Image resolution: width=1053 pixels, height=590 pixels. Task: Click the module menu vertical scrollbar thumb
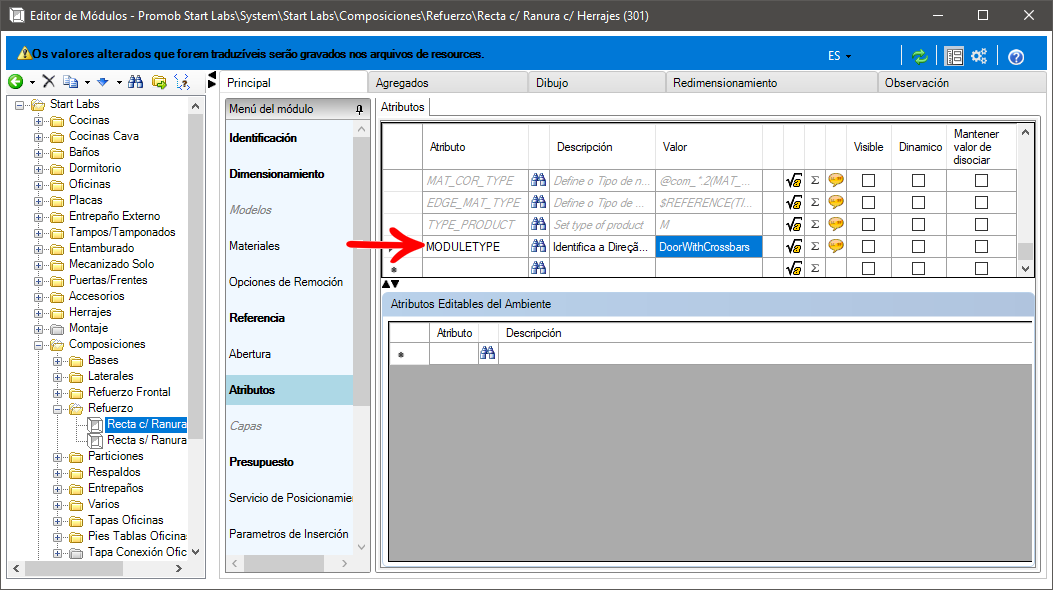pyautogui.click(x=361, y=272)
